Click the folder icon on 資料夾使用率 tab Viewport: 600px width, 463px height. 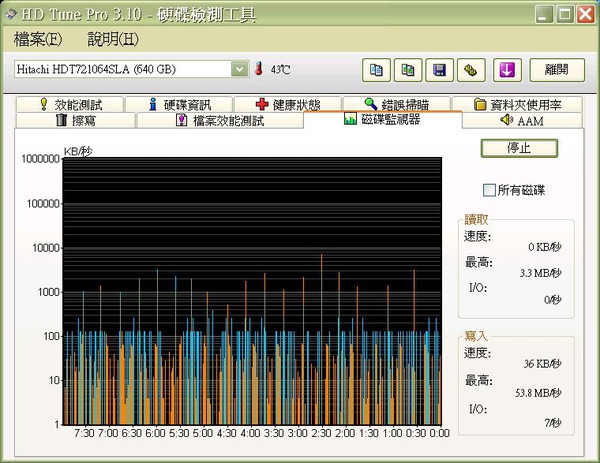[480, 104]
